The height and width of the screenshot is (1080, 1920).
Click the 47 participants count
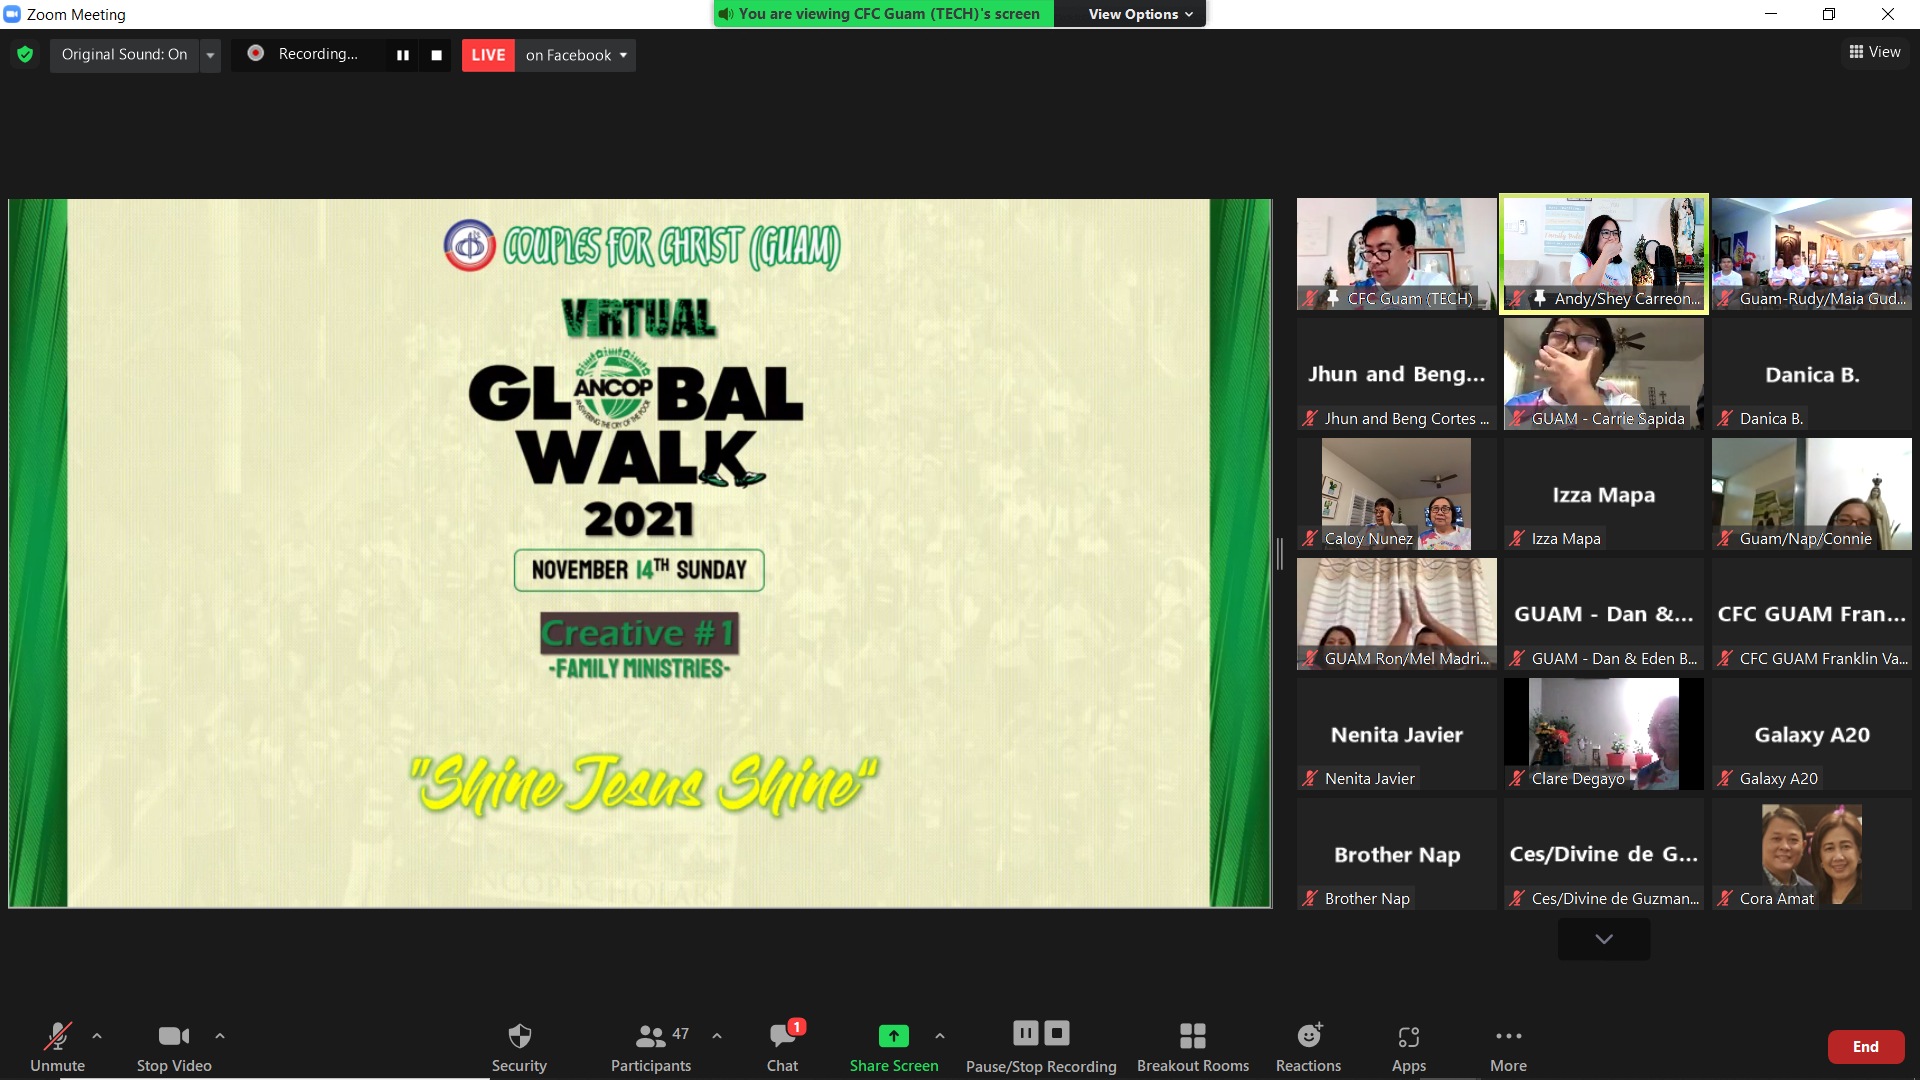pyautogui.click(x=680, y=1034)
